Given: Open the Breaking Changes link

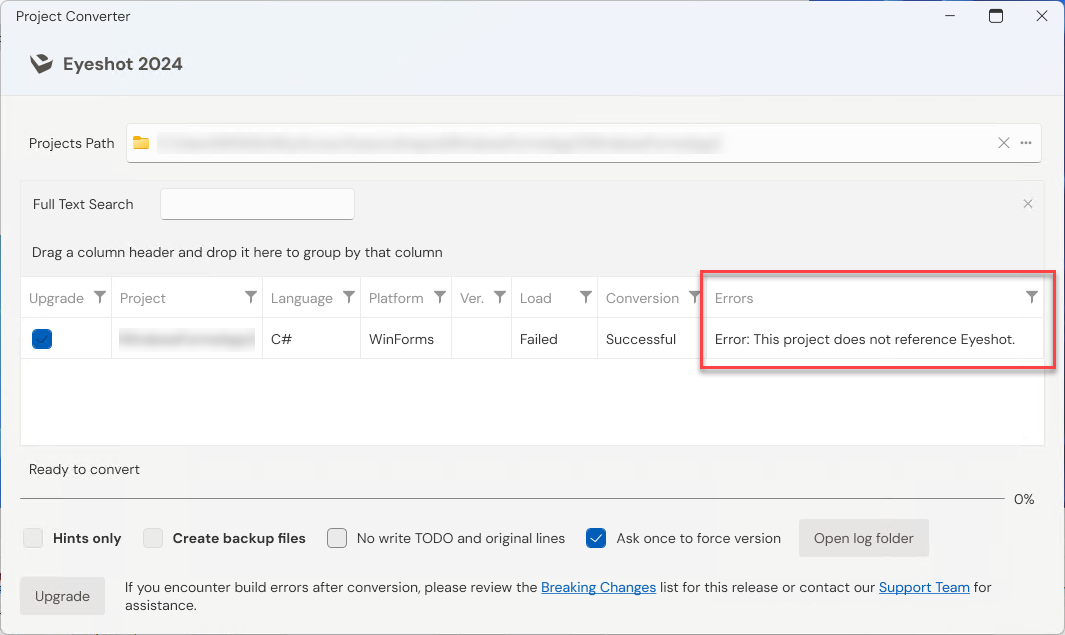Looking at the screenshot, I should 598,587.
